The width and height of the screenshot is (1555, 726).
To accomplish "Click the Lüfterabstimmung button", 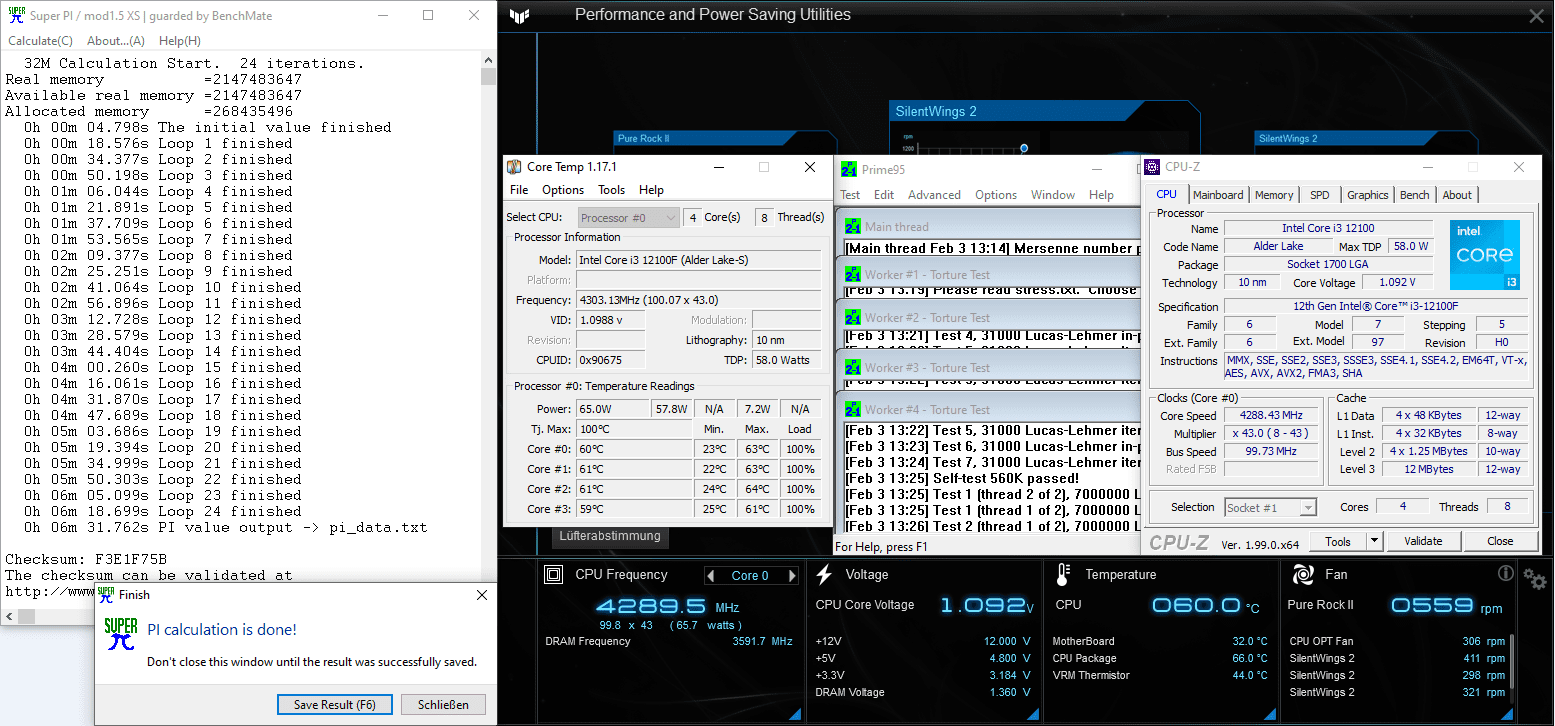I will click(x=610, y=535).
